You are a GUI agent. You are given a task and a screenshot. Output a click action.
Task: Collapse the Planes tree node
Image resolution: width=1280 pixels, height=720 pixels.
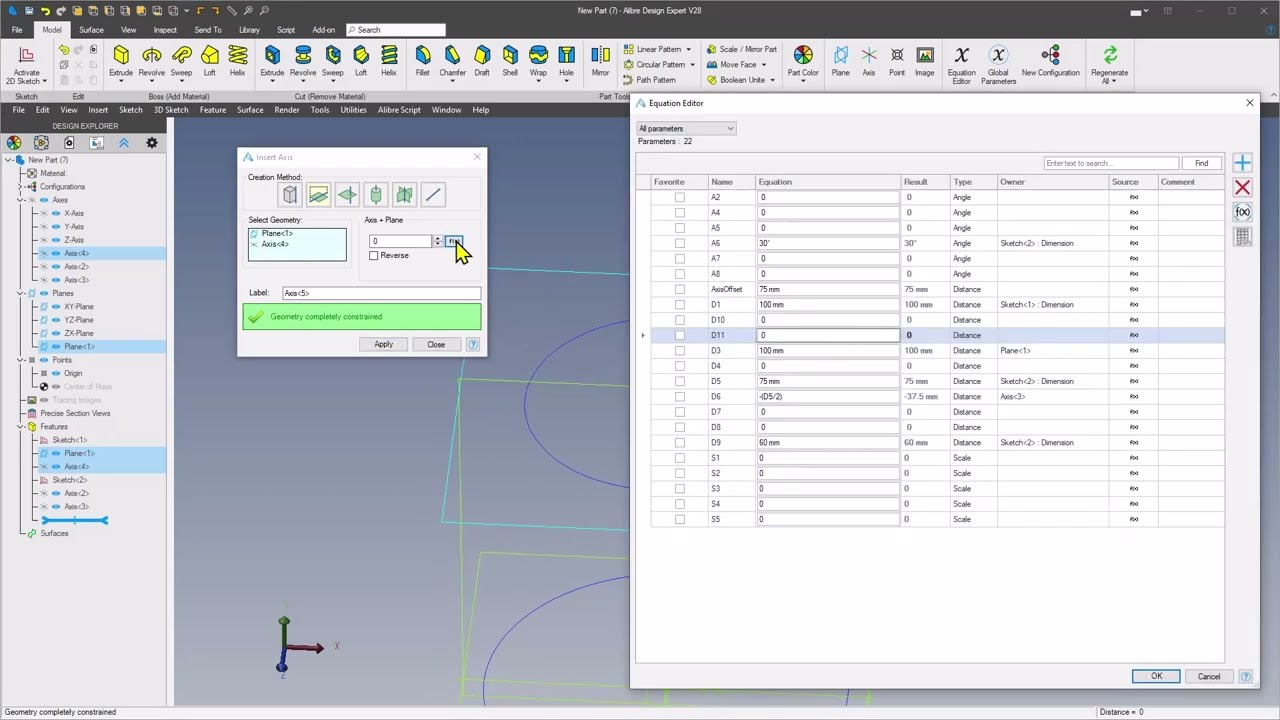pyautogui.click(x=20, y=293)
